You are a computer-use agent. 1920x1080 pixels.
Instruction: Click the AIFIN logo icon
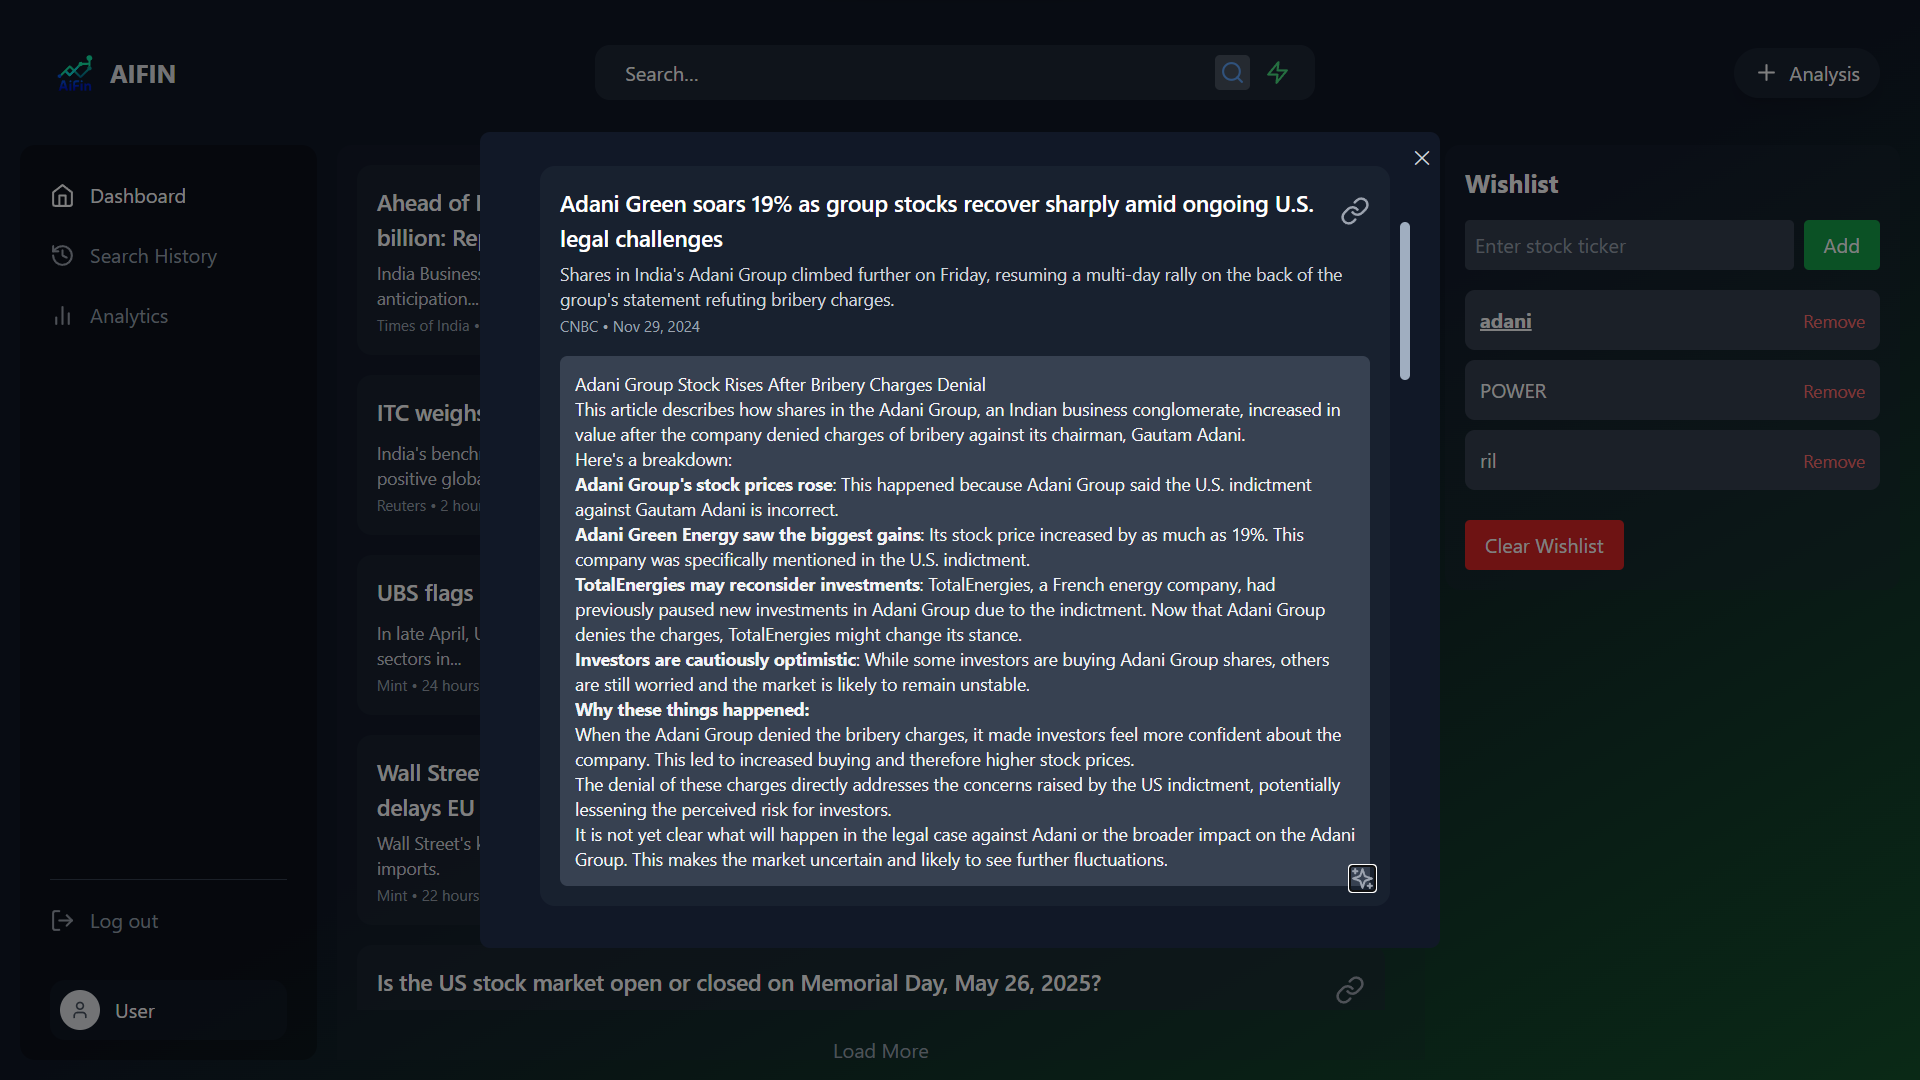tap(75, 73)
